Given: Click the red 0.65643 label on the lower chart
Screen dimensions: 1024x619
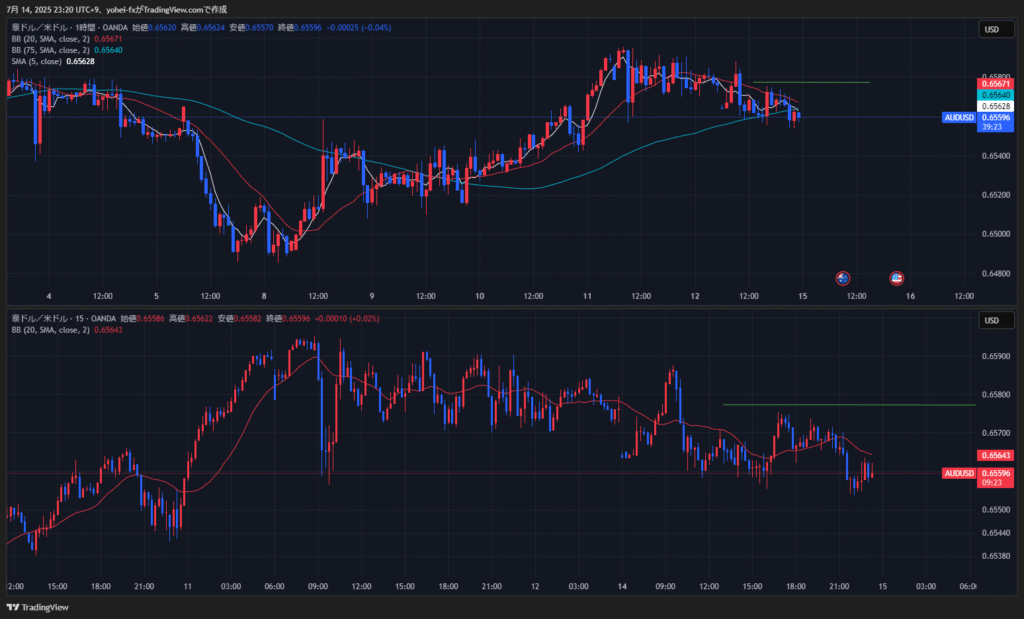Looking at the screenshot, I should (996, 455).
